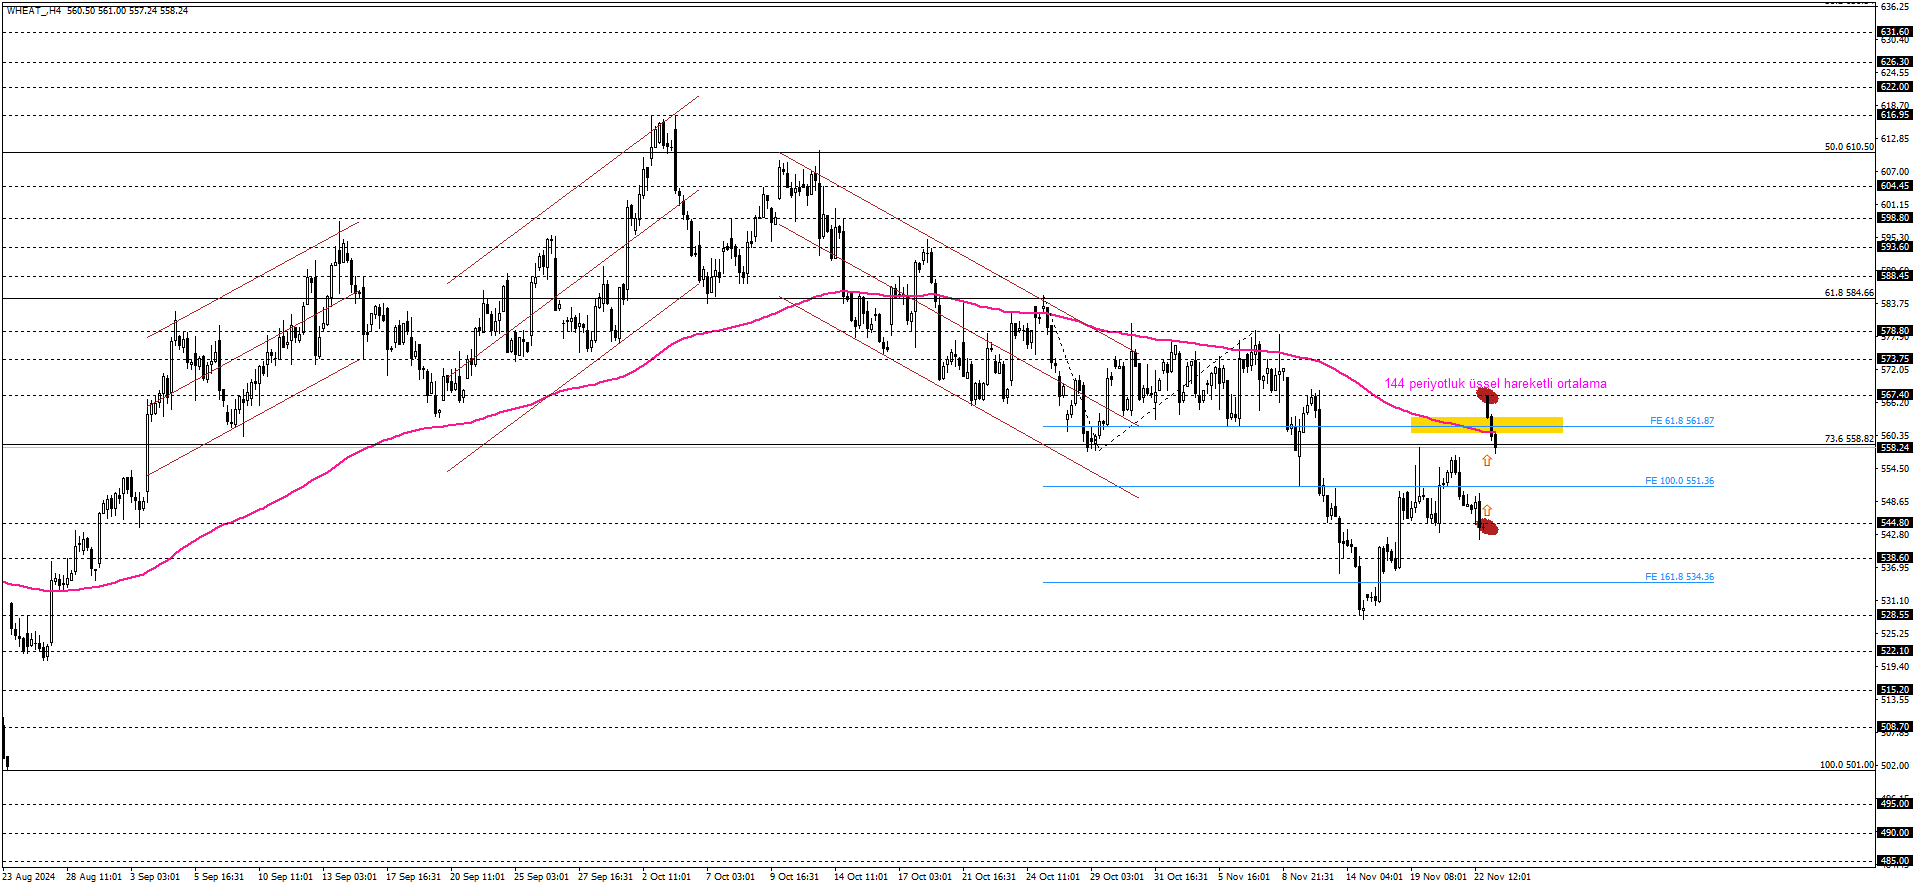The height and width of the screenshot is (888, 1916).
Task: Click the 515.20 price level tag
Action: 1895,690
